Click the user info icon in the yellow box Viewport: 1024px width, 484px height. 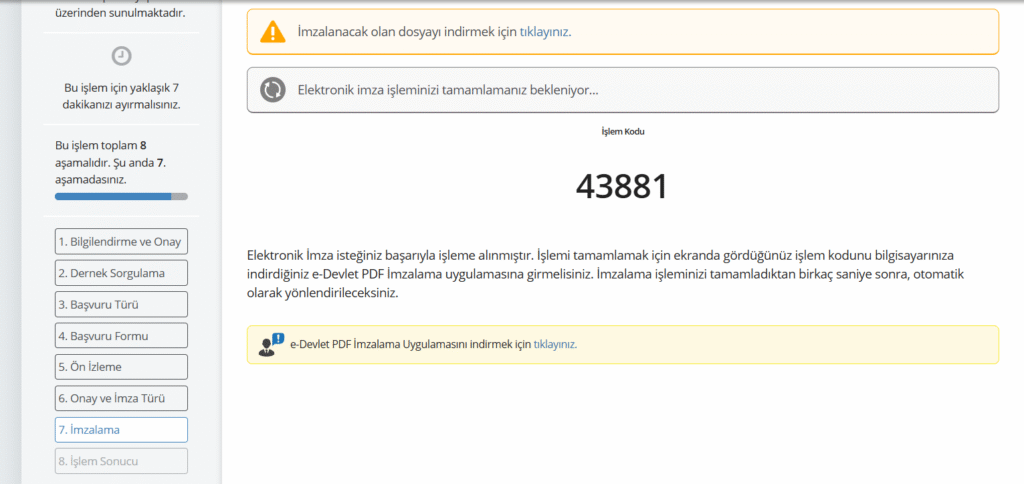tap(271, 344)
